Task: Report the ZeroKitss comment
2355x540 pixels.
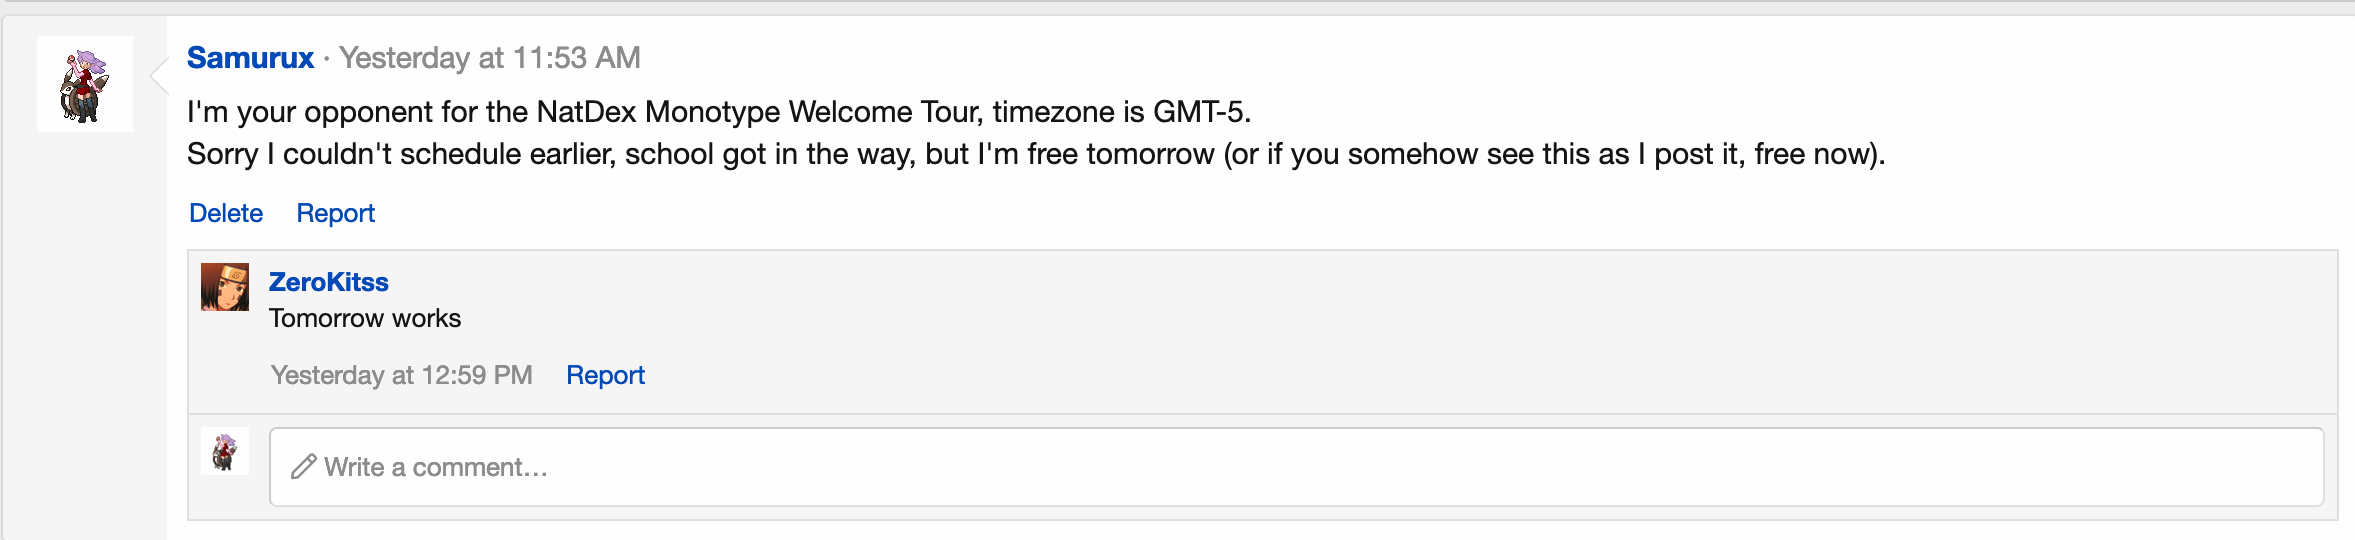Action: click(x=605, y=375)
